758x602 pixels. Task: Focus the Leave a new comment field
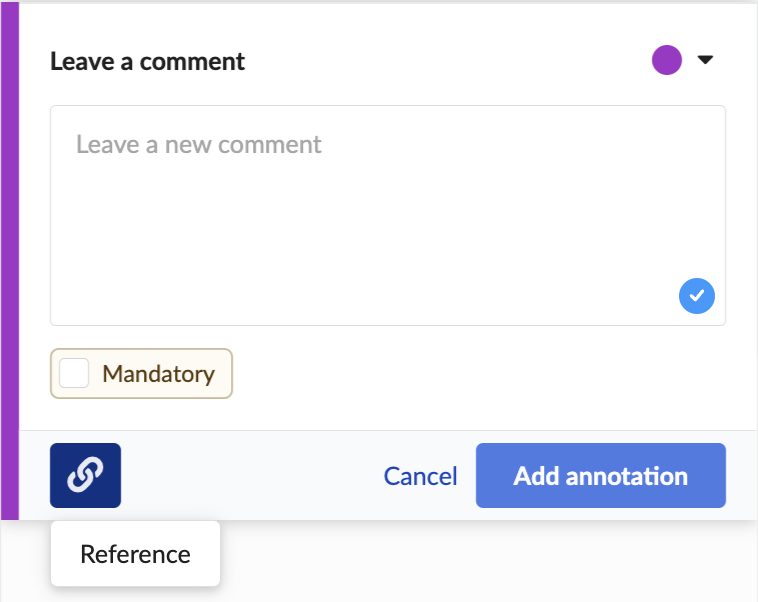pos(388,215)
